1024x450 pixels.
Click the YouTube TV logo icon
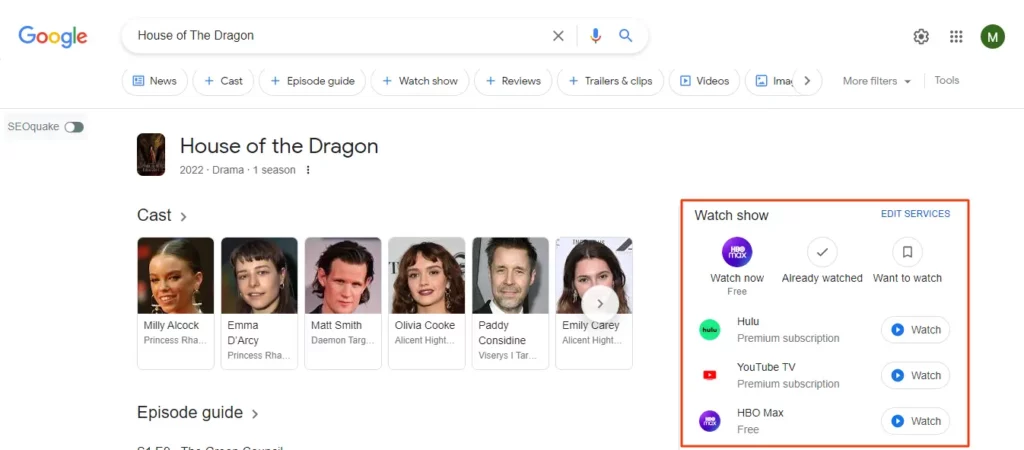709,375
